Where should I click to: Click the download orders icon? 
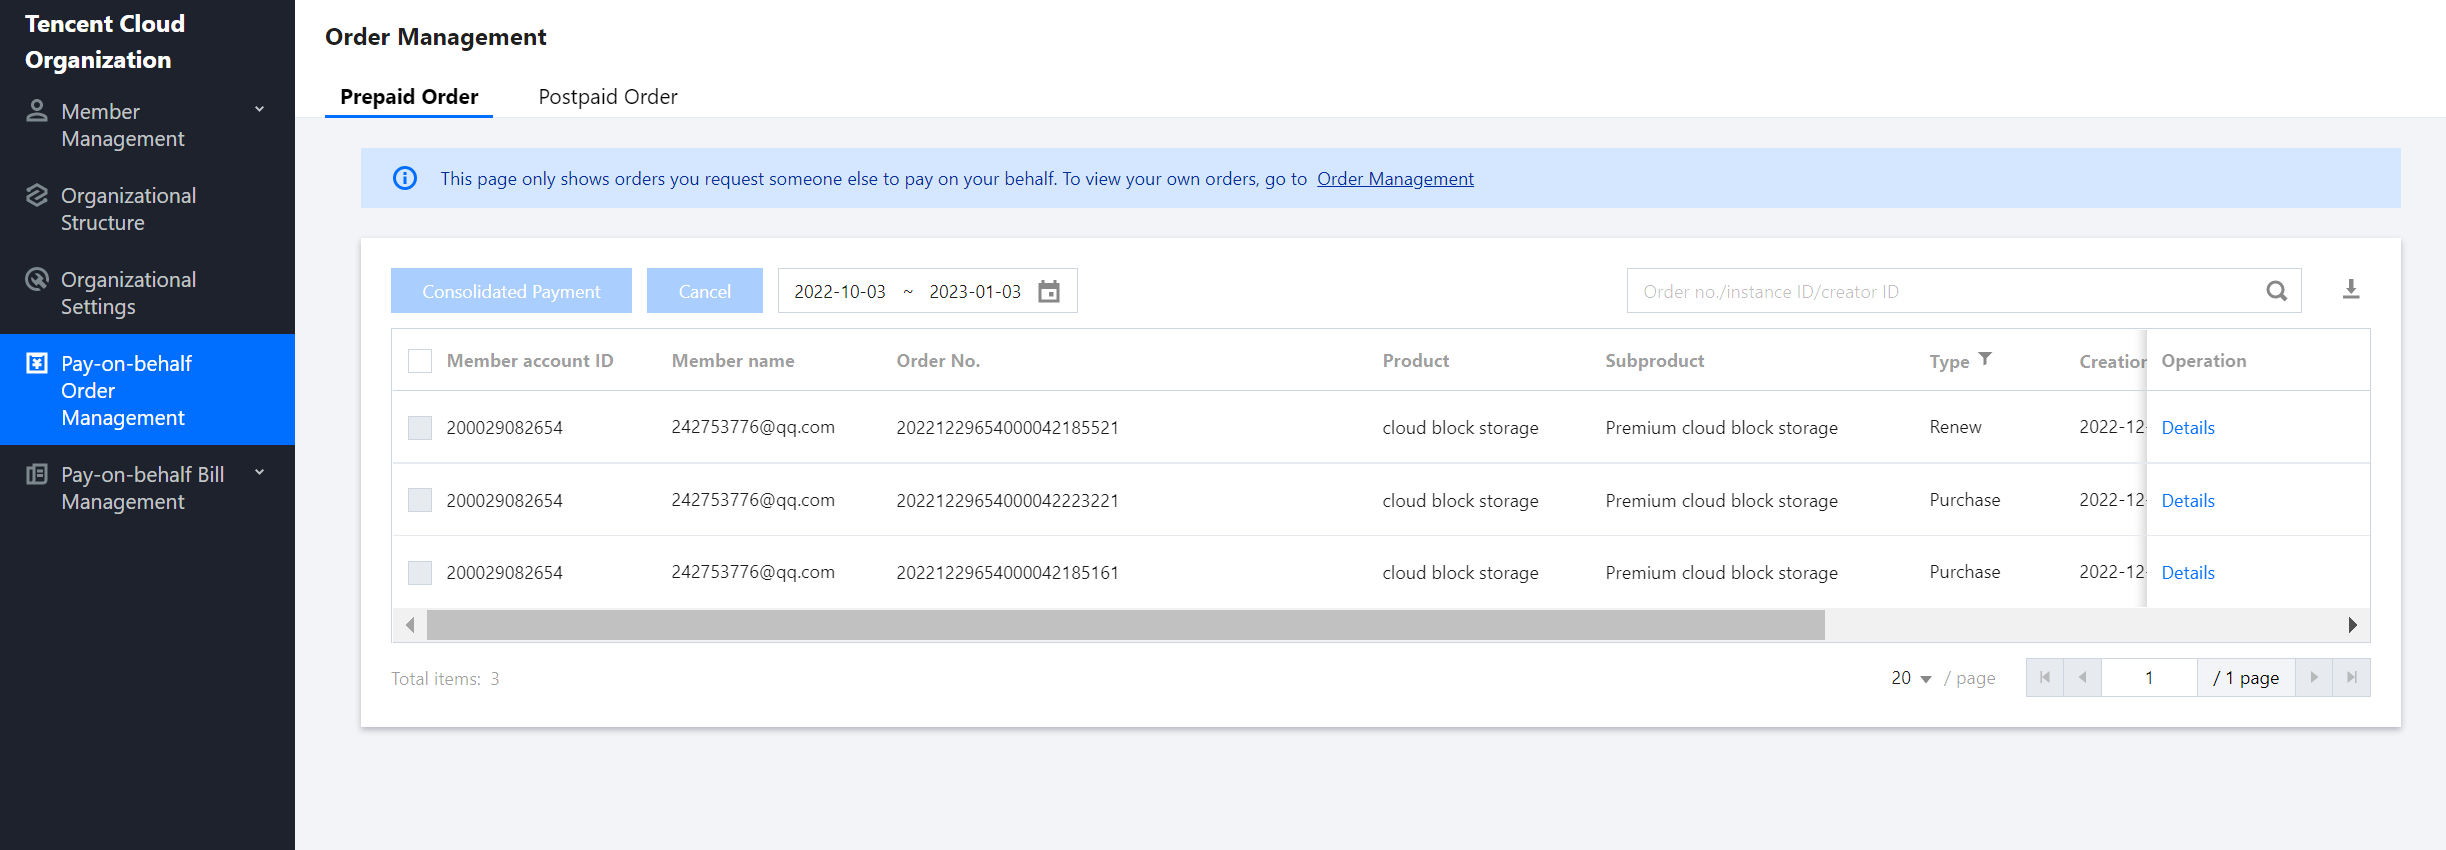point(2351,290)
